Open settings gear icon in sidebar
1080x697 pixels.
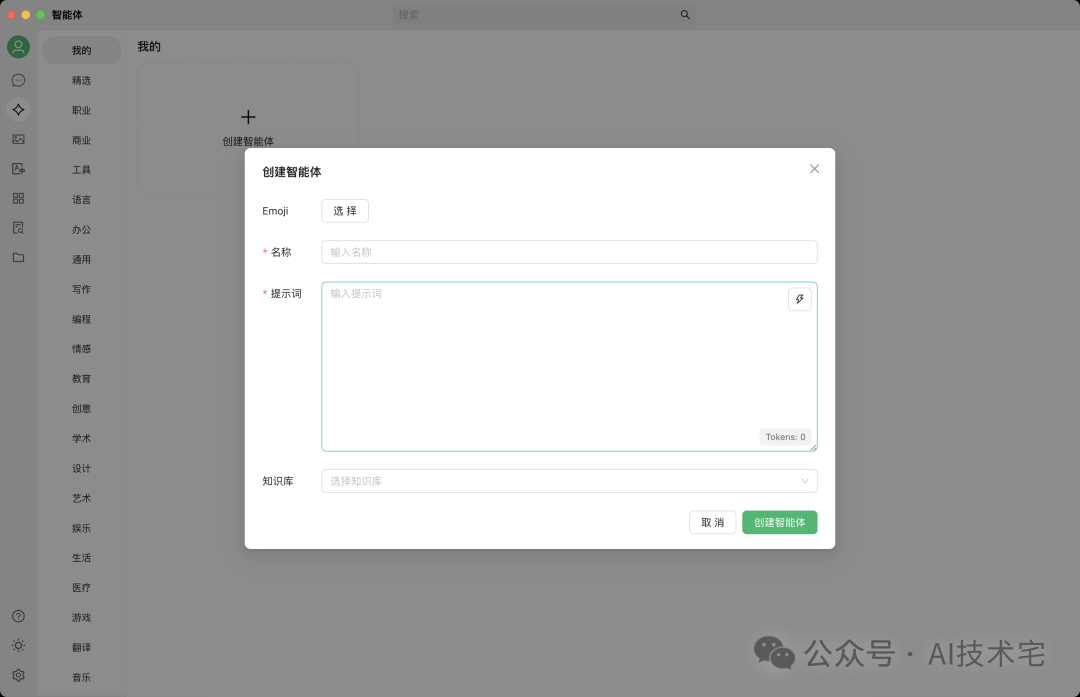(x=19, y=675)
